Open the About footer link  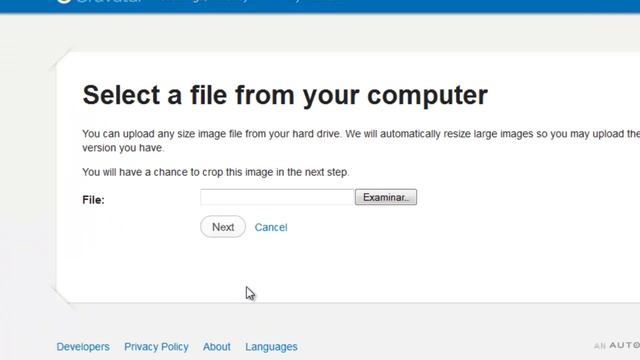point(217,347)
